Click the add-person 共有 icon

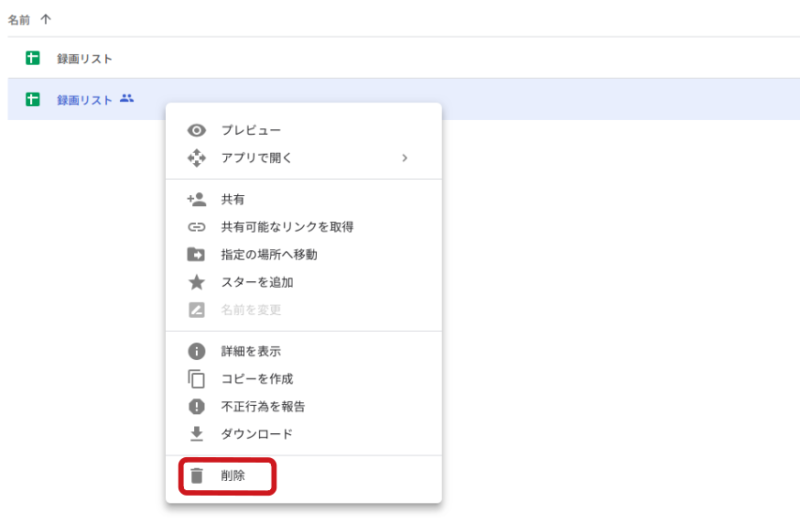click(196, 199)
